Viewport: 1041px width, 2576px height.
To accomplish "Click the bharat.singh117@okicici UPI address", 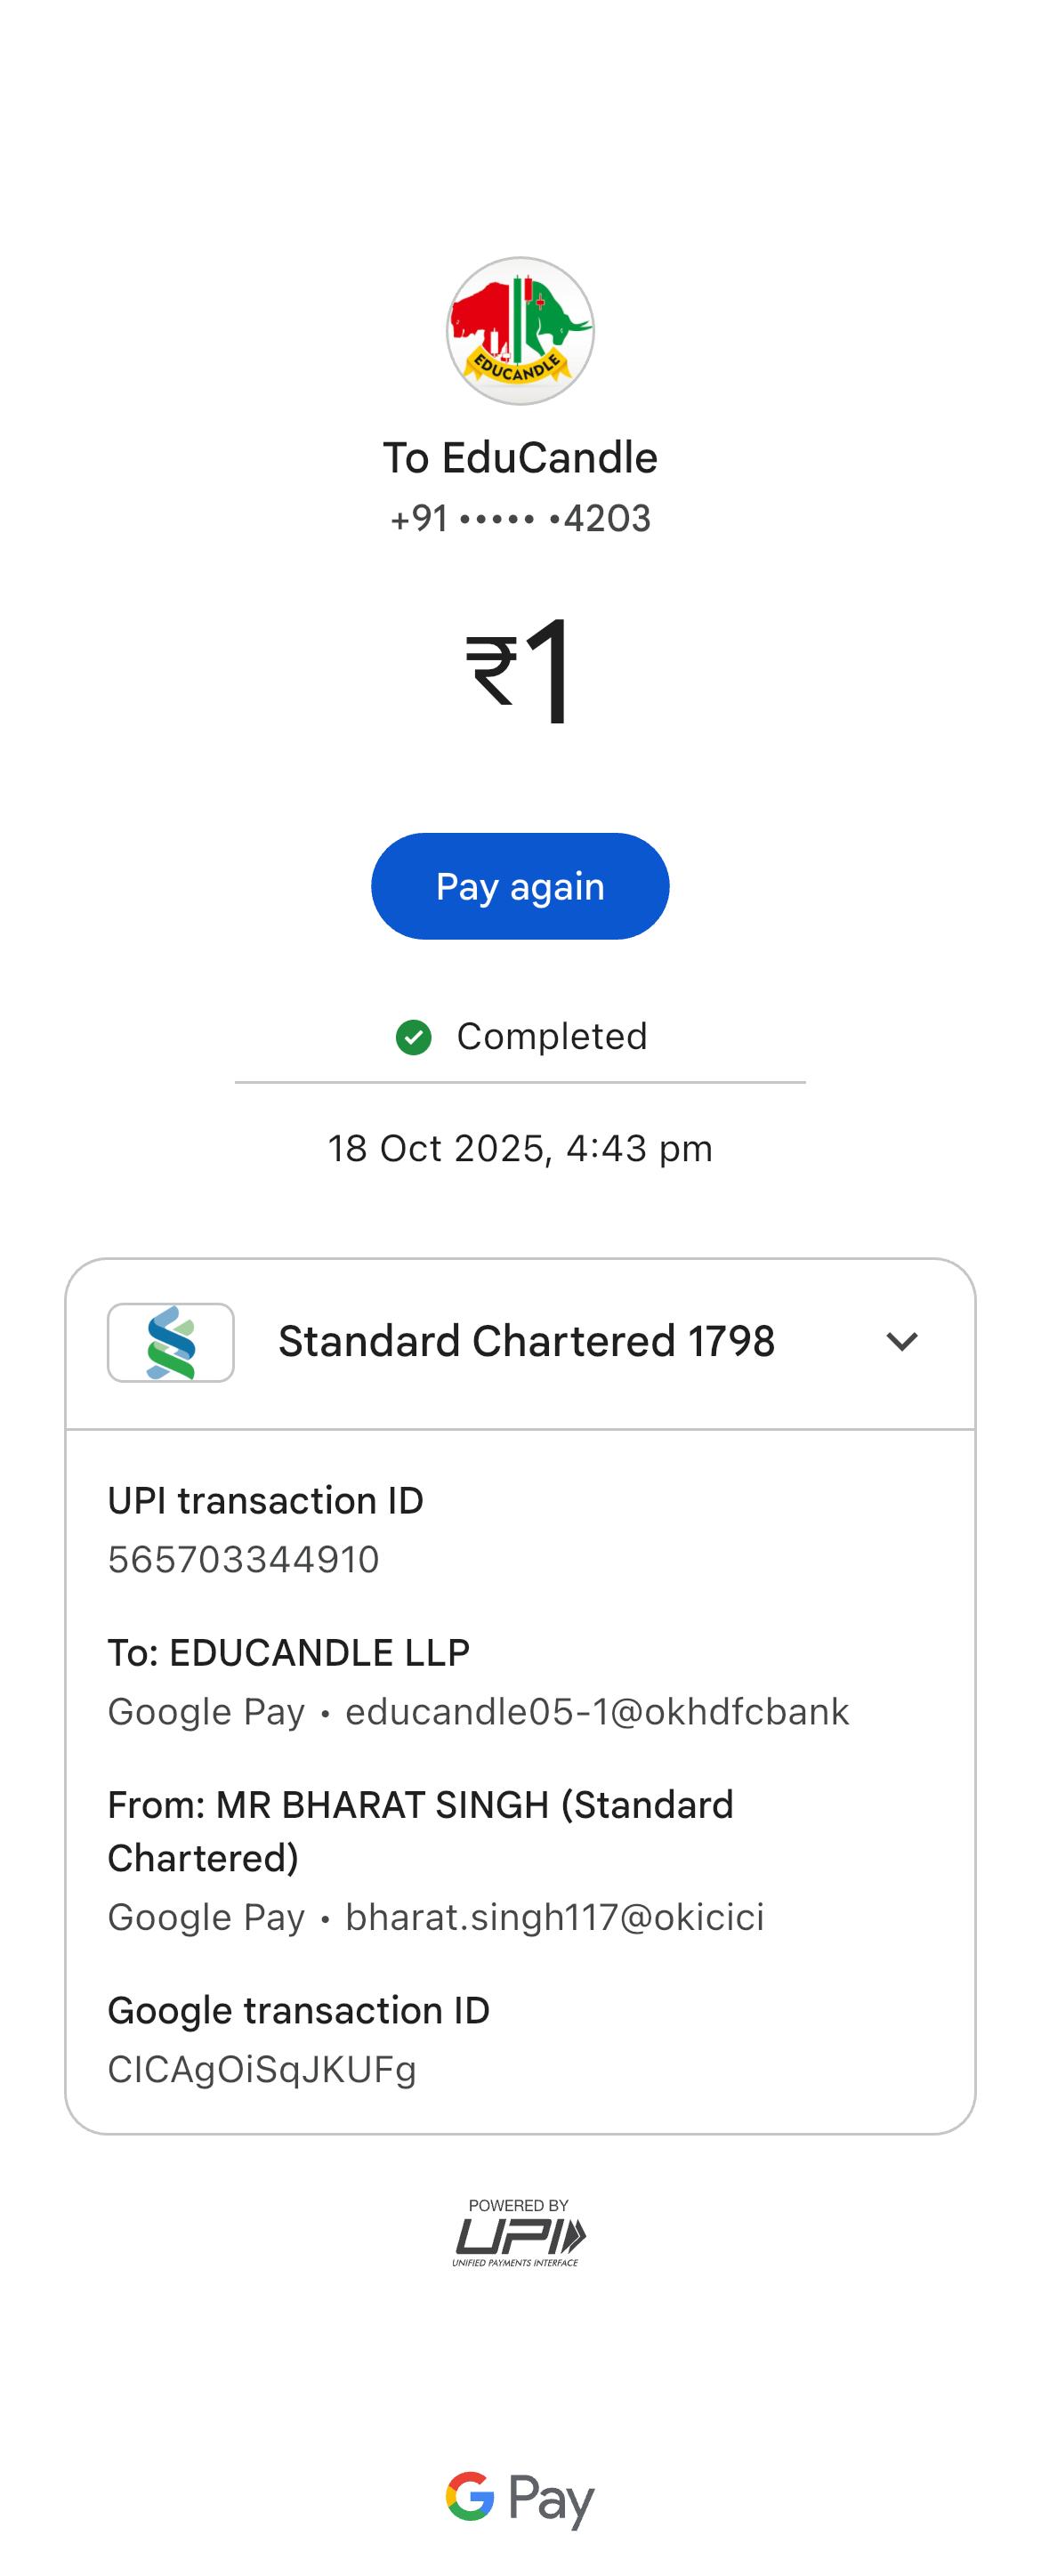I will click(554, 1917).
